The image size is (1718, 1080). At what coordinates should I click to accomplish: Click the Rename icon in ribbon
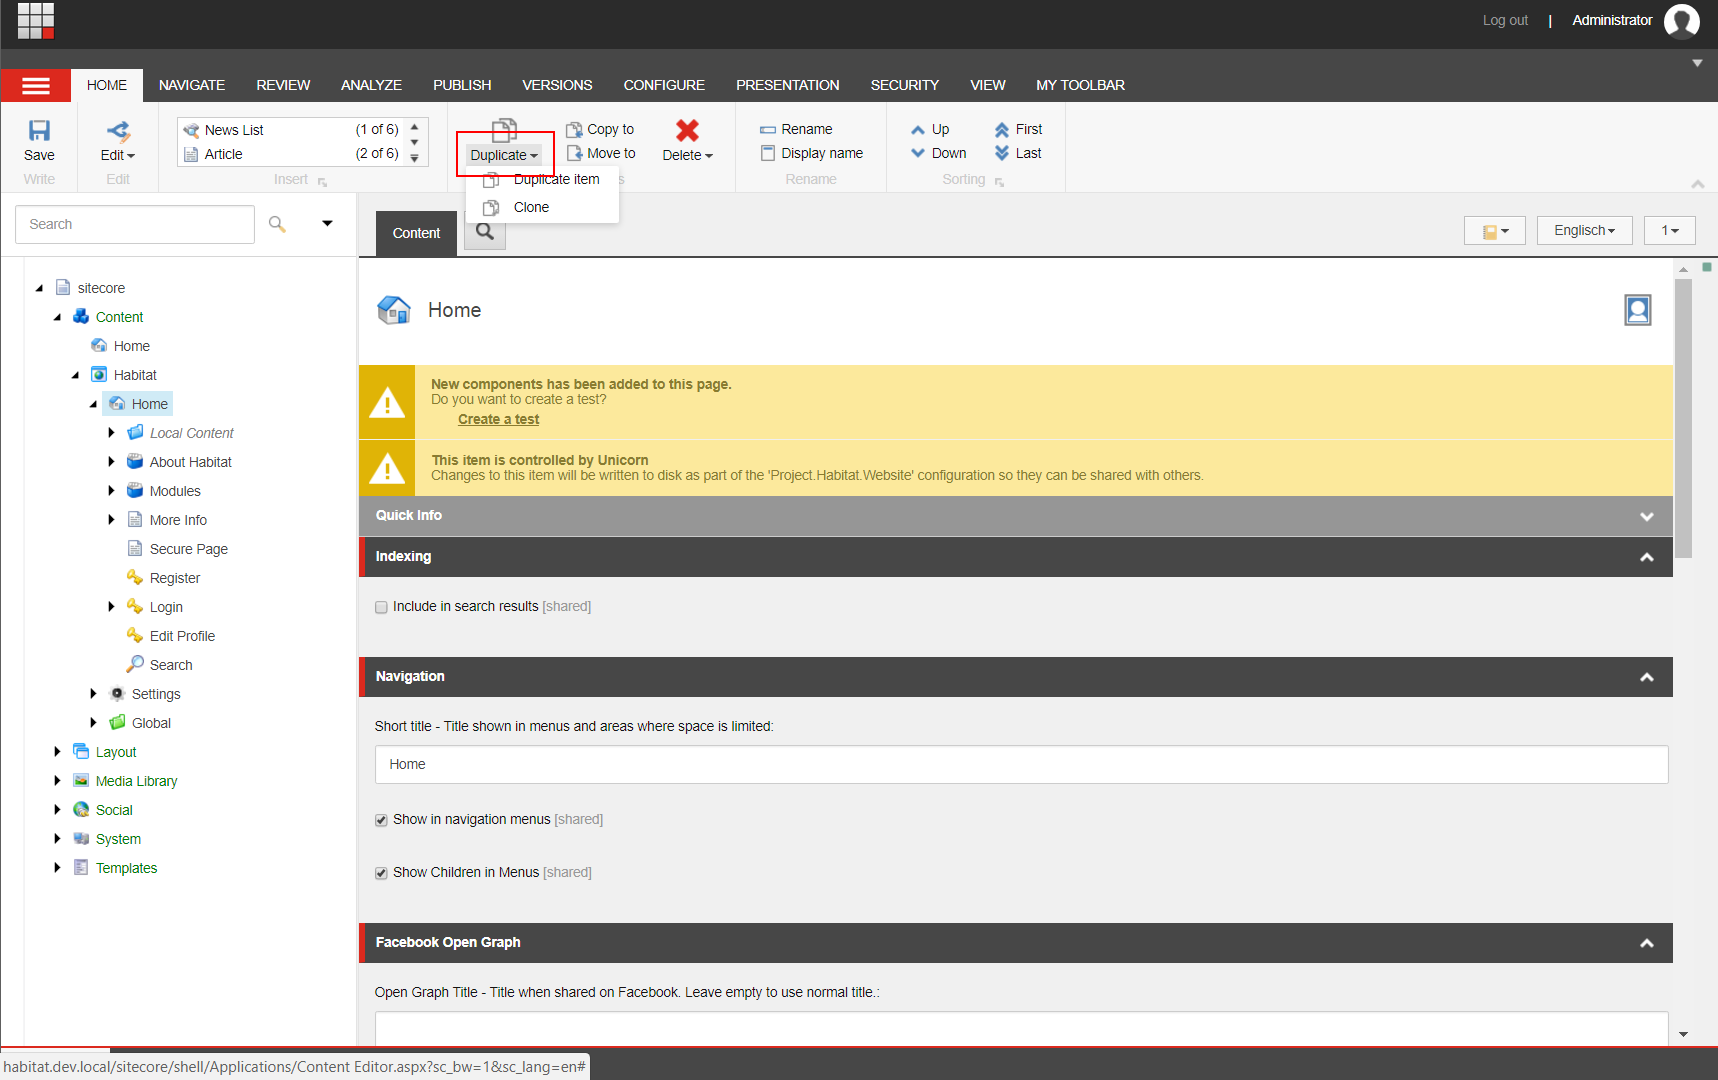(x=768, y=129)
